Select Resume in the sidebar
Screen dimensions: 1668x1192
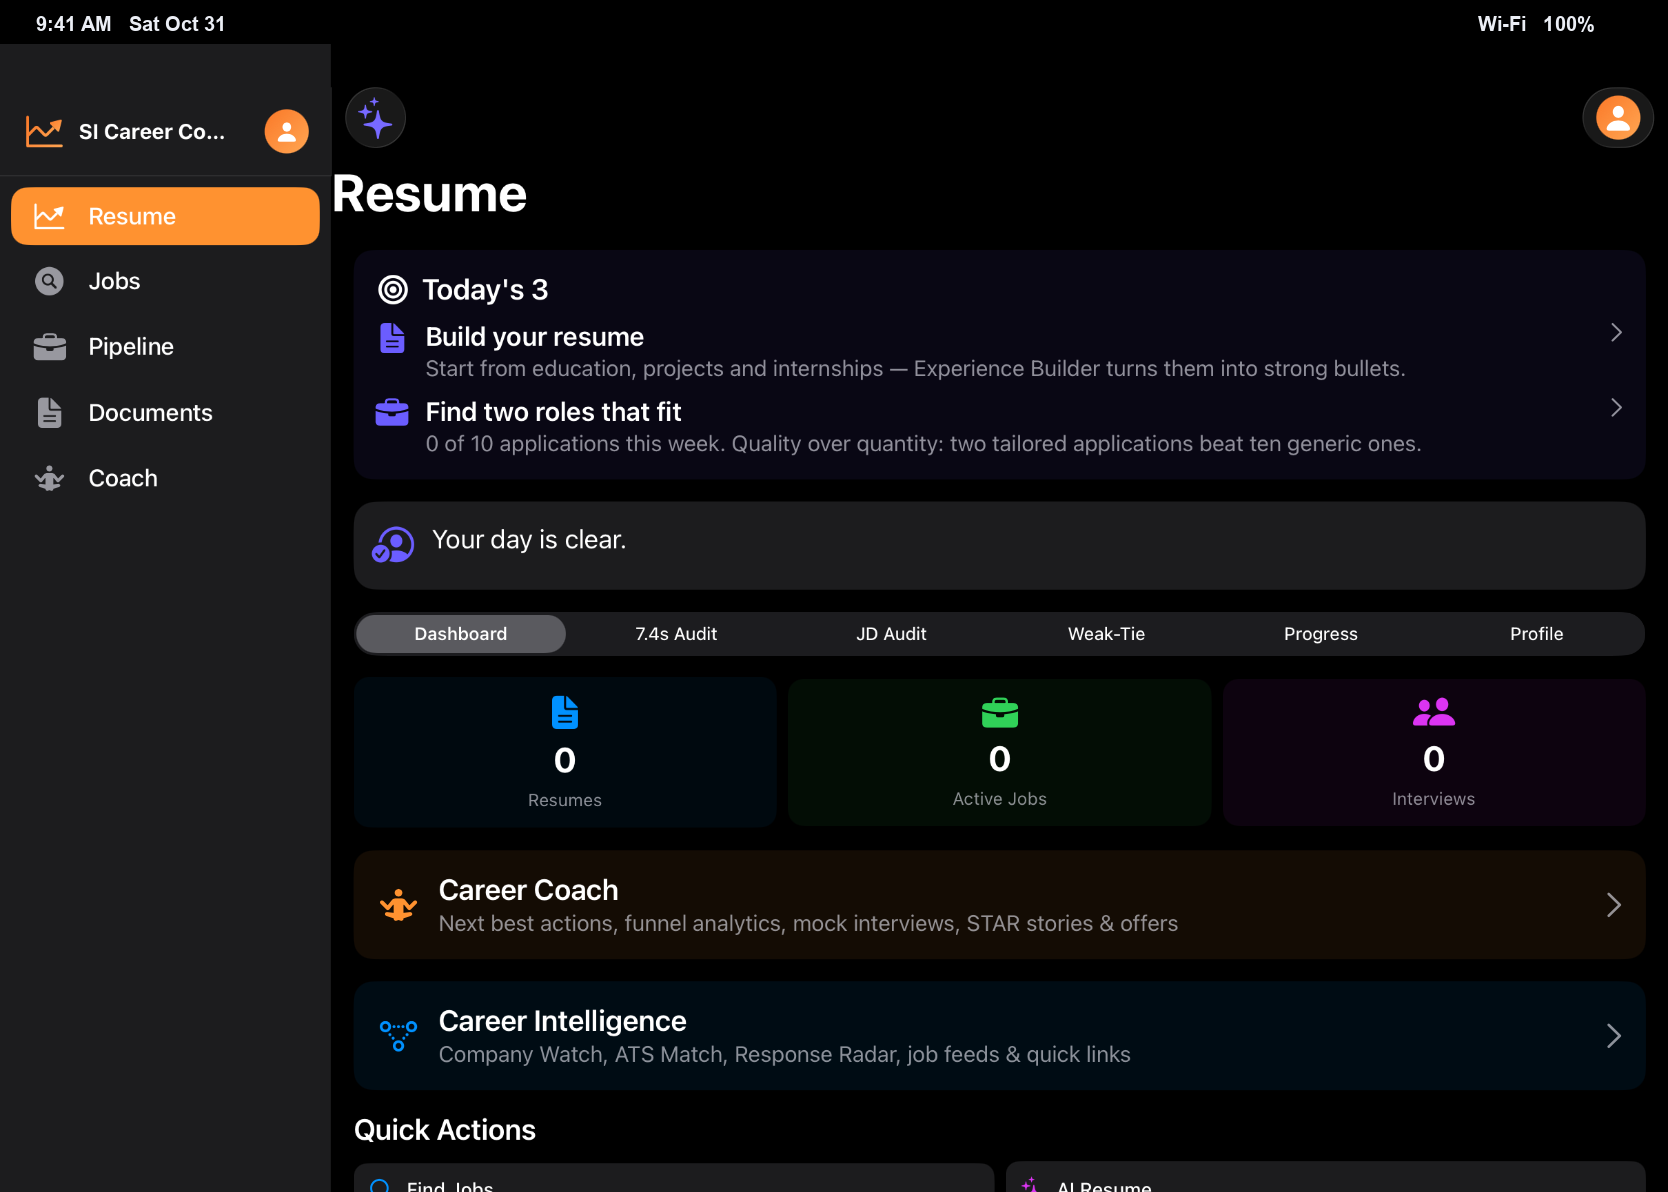tap(165, 216)
